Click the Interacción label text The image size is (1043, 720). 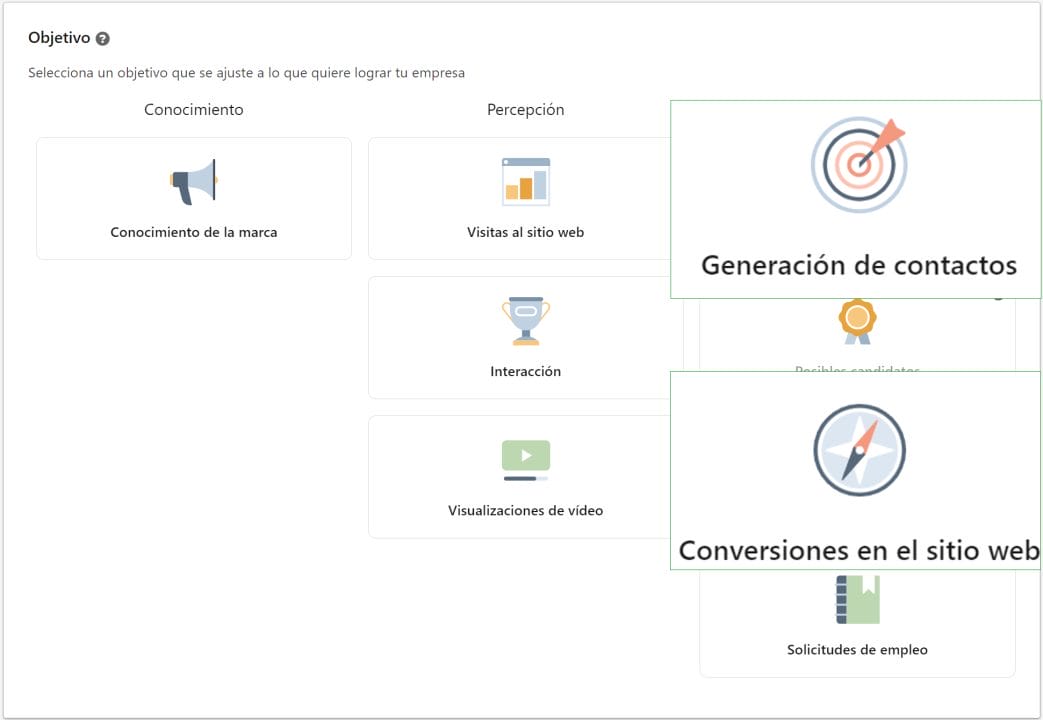coord(527,371)
